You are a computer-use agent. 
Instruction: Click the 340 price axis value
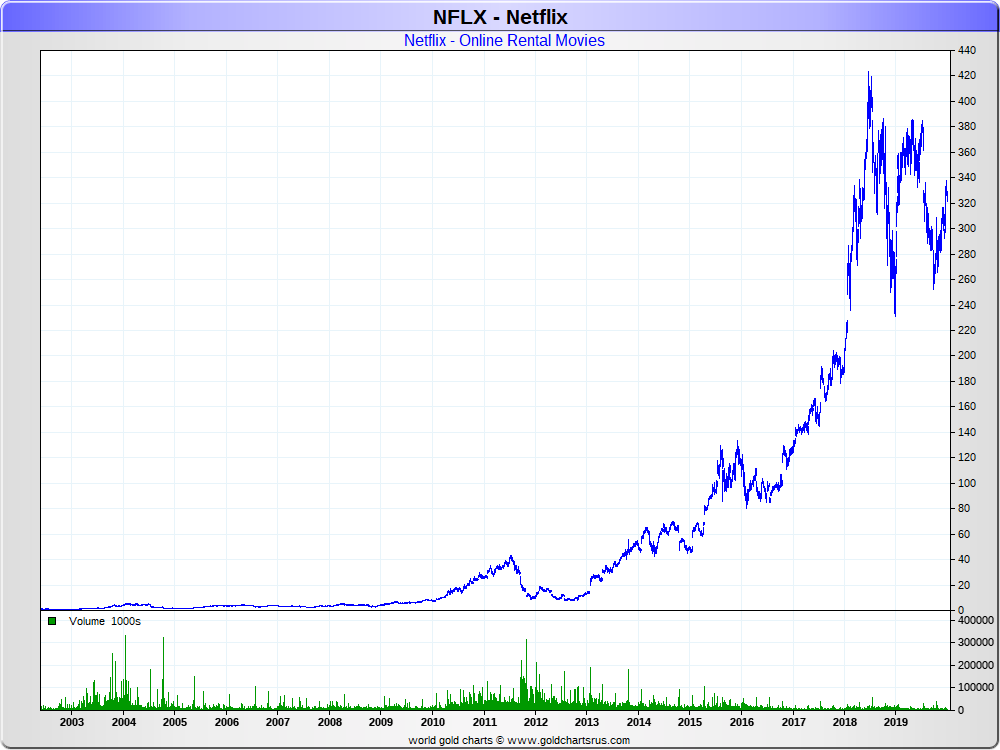(967, 177)
